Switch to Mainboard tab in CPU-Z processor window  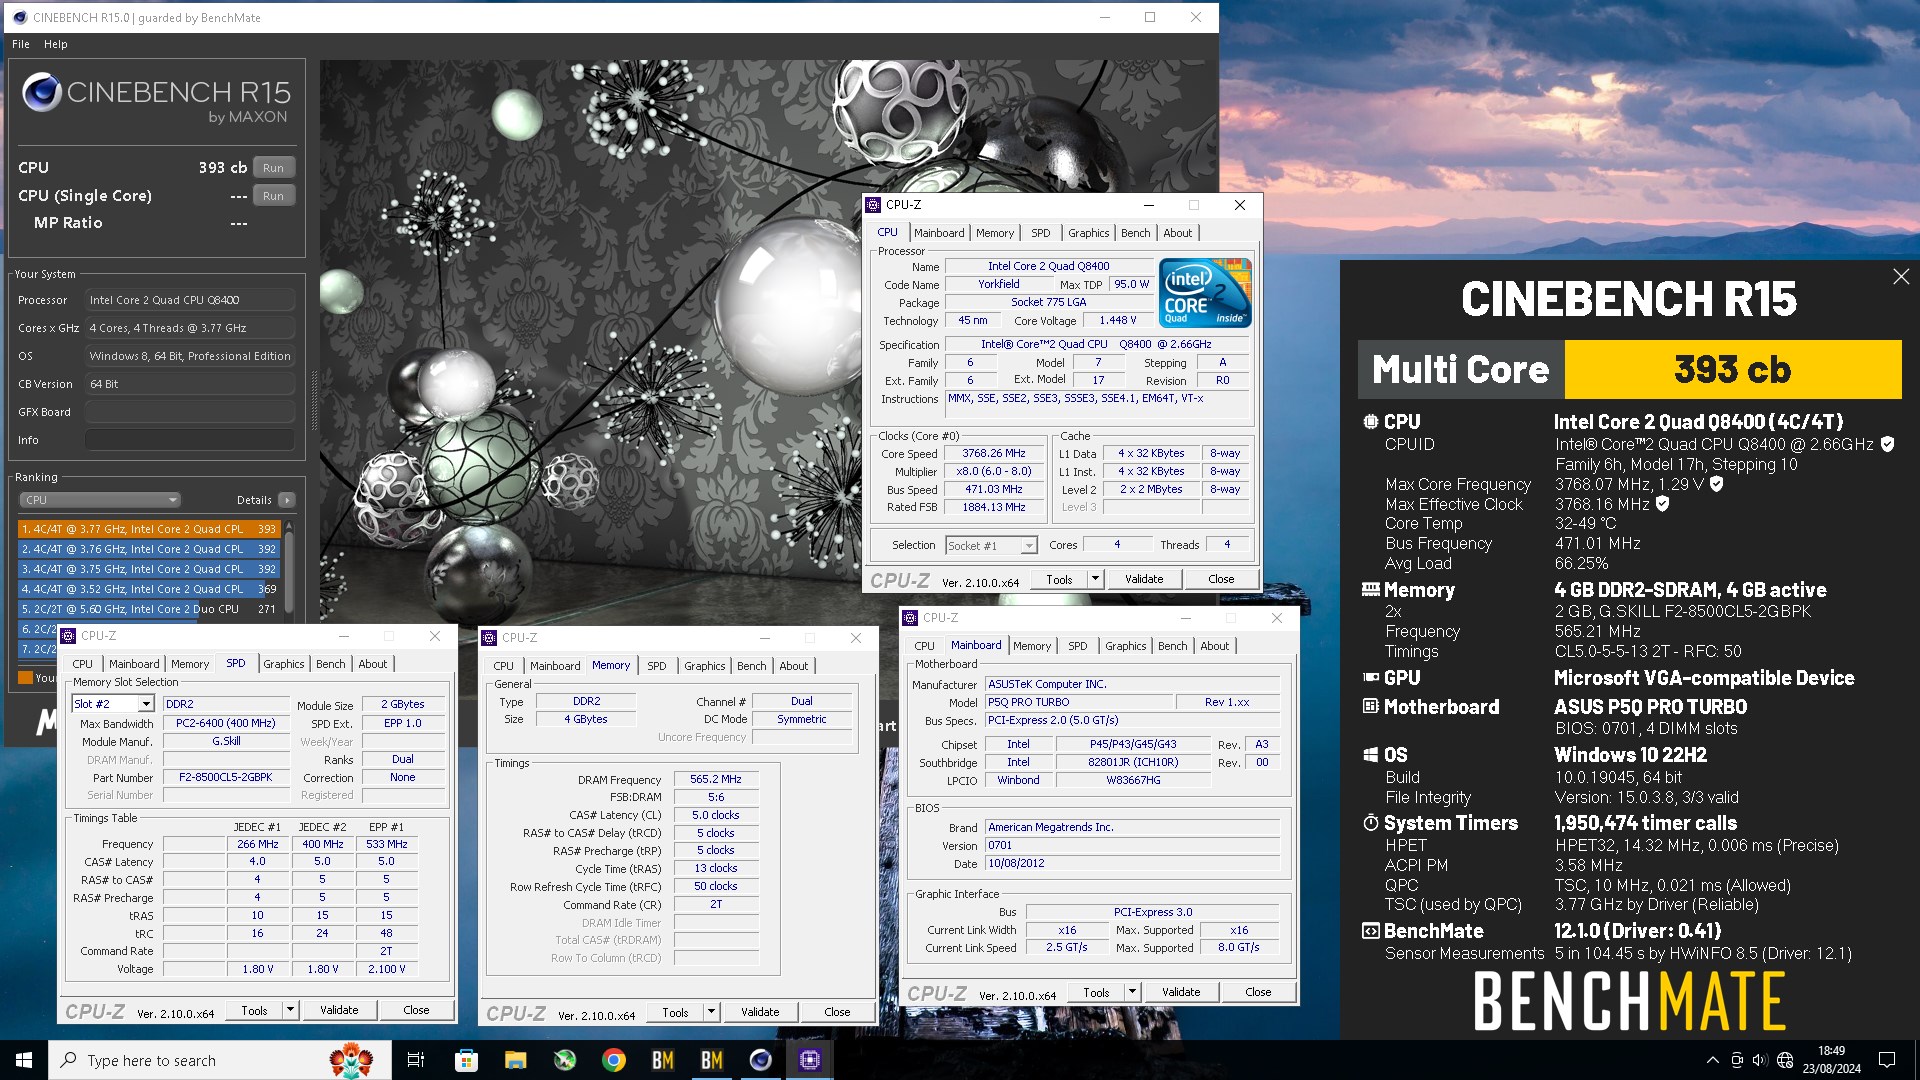[939, 233]
